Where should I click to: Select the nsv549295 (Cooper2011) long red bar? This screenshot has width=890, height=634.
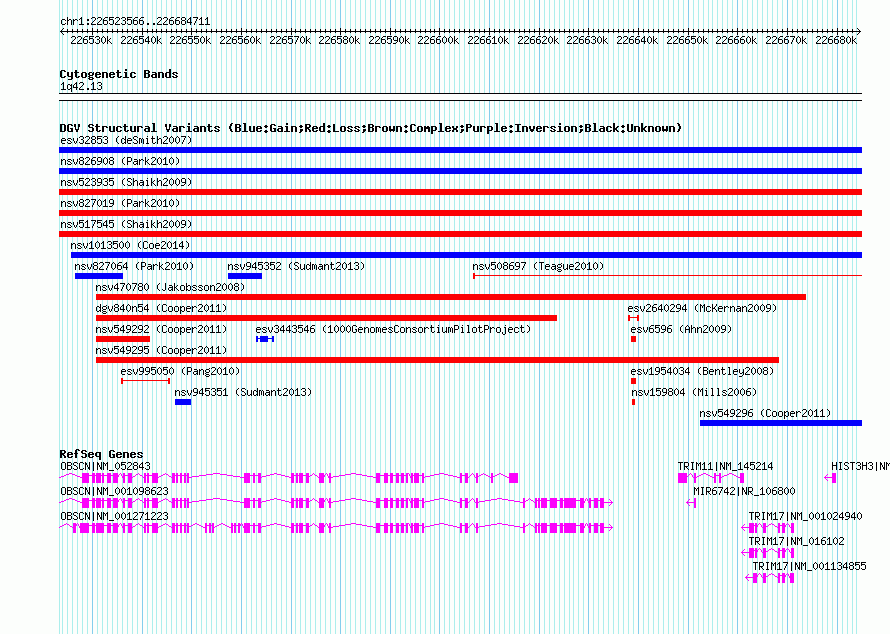click(x=438, y=360)
